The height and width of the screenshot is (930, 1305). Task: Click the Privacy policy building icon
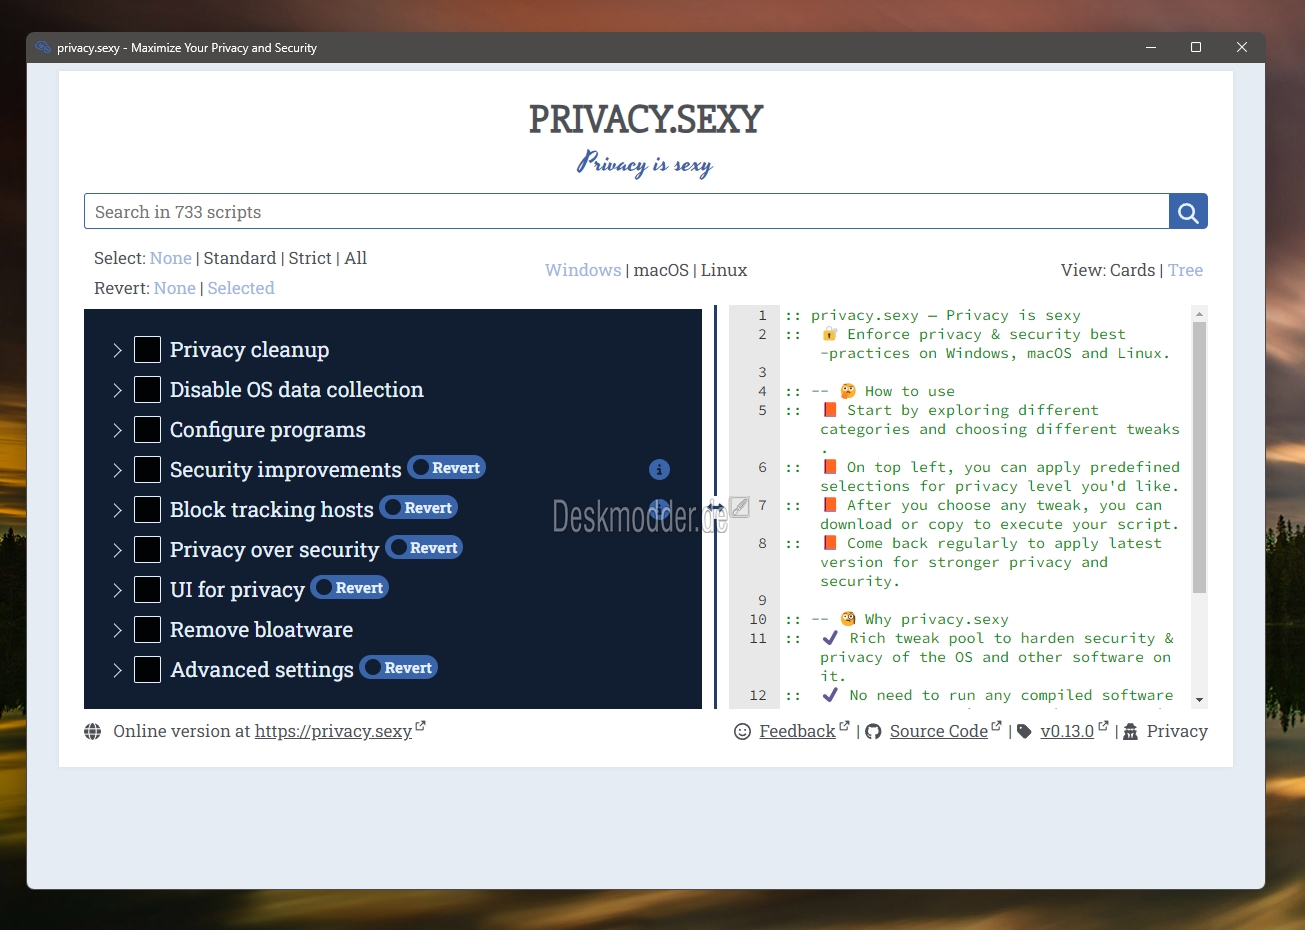(1130, 731)
